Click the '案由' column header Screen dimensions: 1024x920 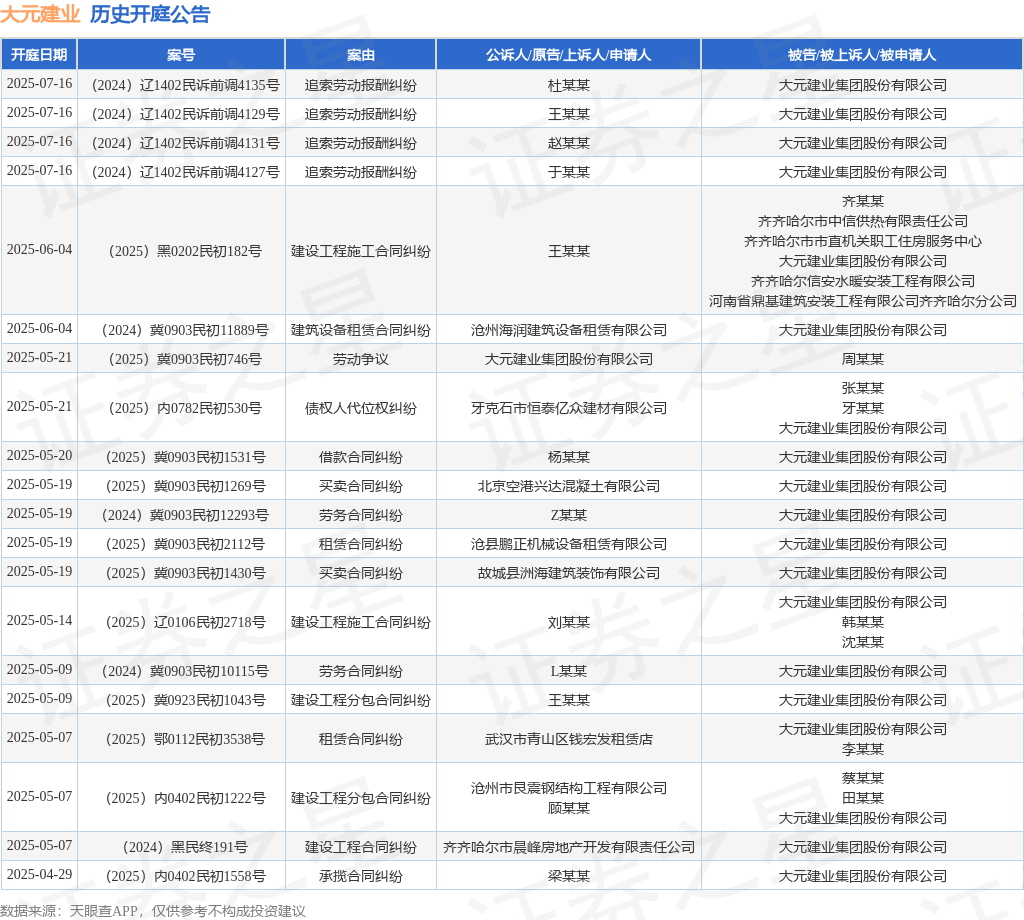click(x=360, y=55)
